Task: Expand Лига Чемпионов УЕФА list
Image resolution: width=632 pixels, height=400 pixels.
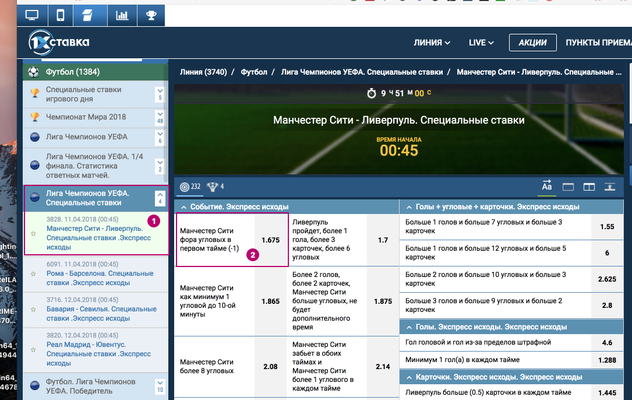Action: click(160, 137)
